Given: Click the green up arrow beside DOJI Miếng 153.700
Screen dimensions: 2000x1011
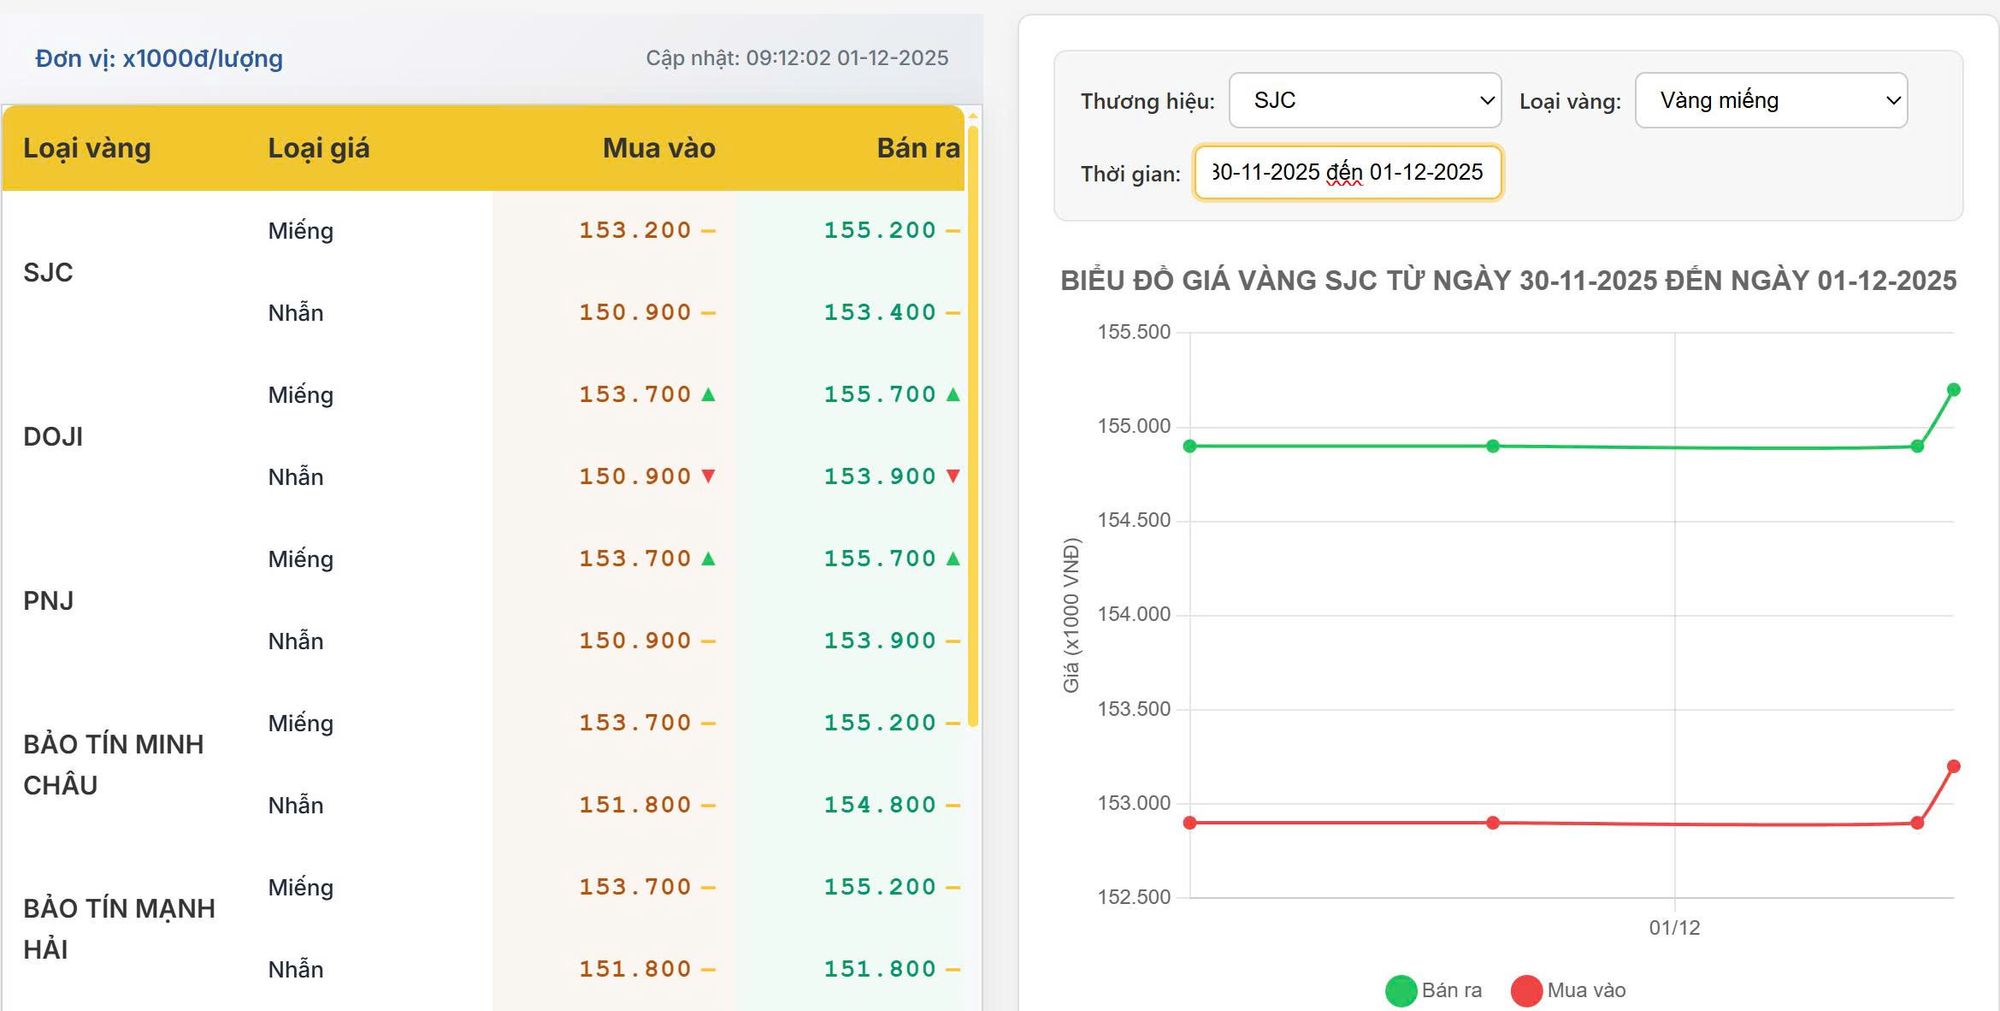Looking at the screenshot, I should point(708,395).
